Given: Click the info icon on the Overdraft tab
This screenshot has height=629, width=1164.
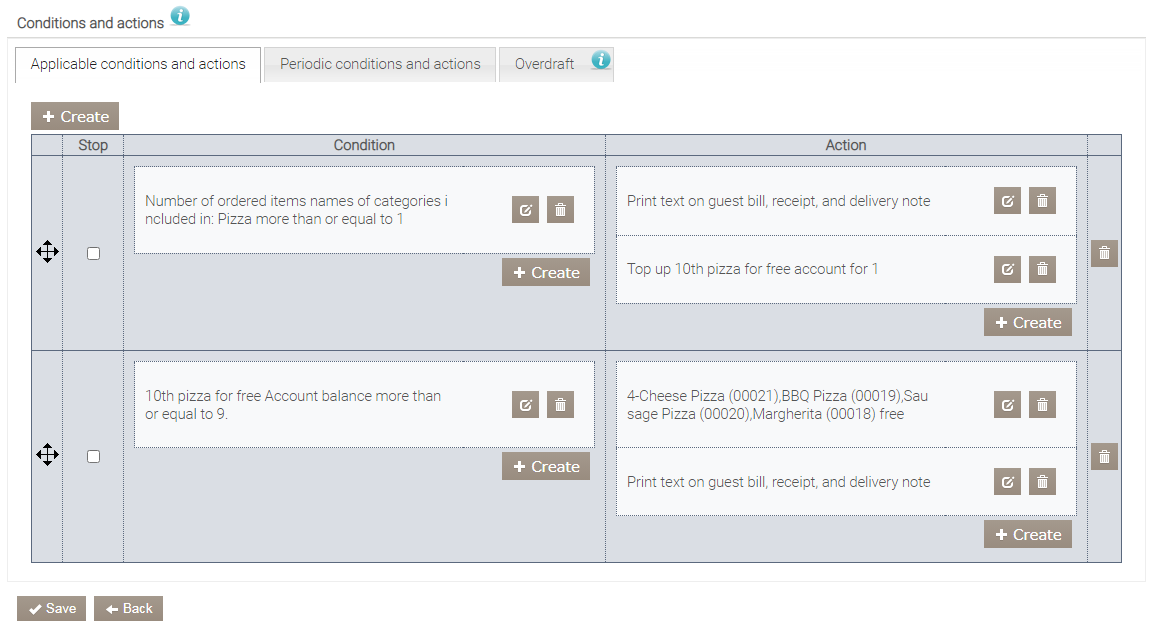Looking at the screenshot, I should click(x=601, y=60).
